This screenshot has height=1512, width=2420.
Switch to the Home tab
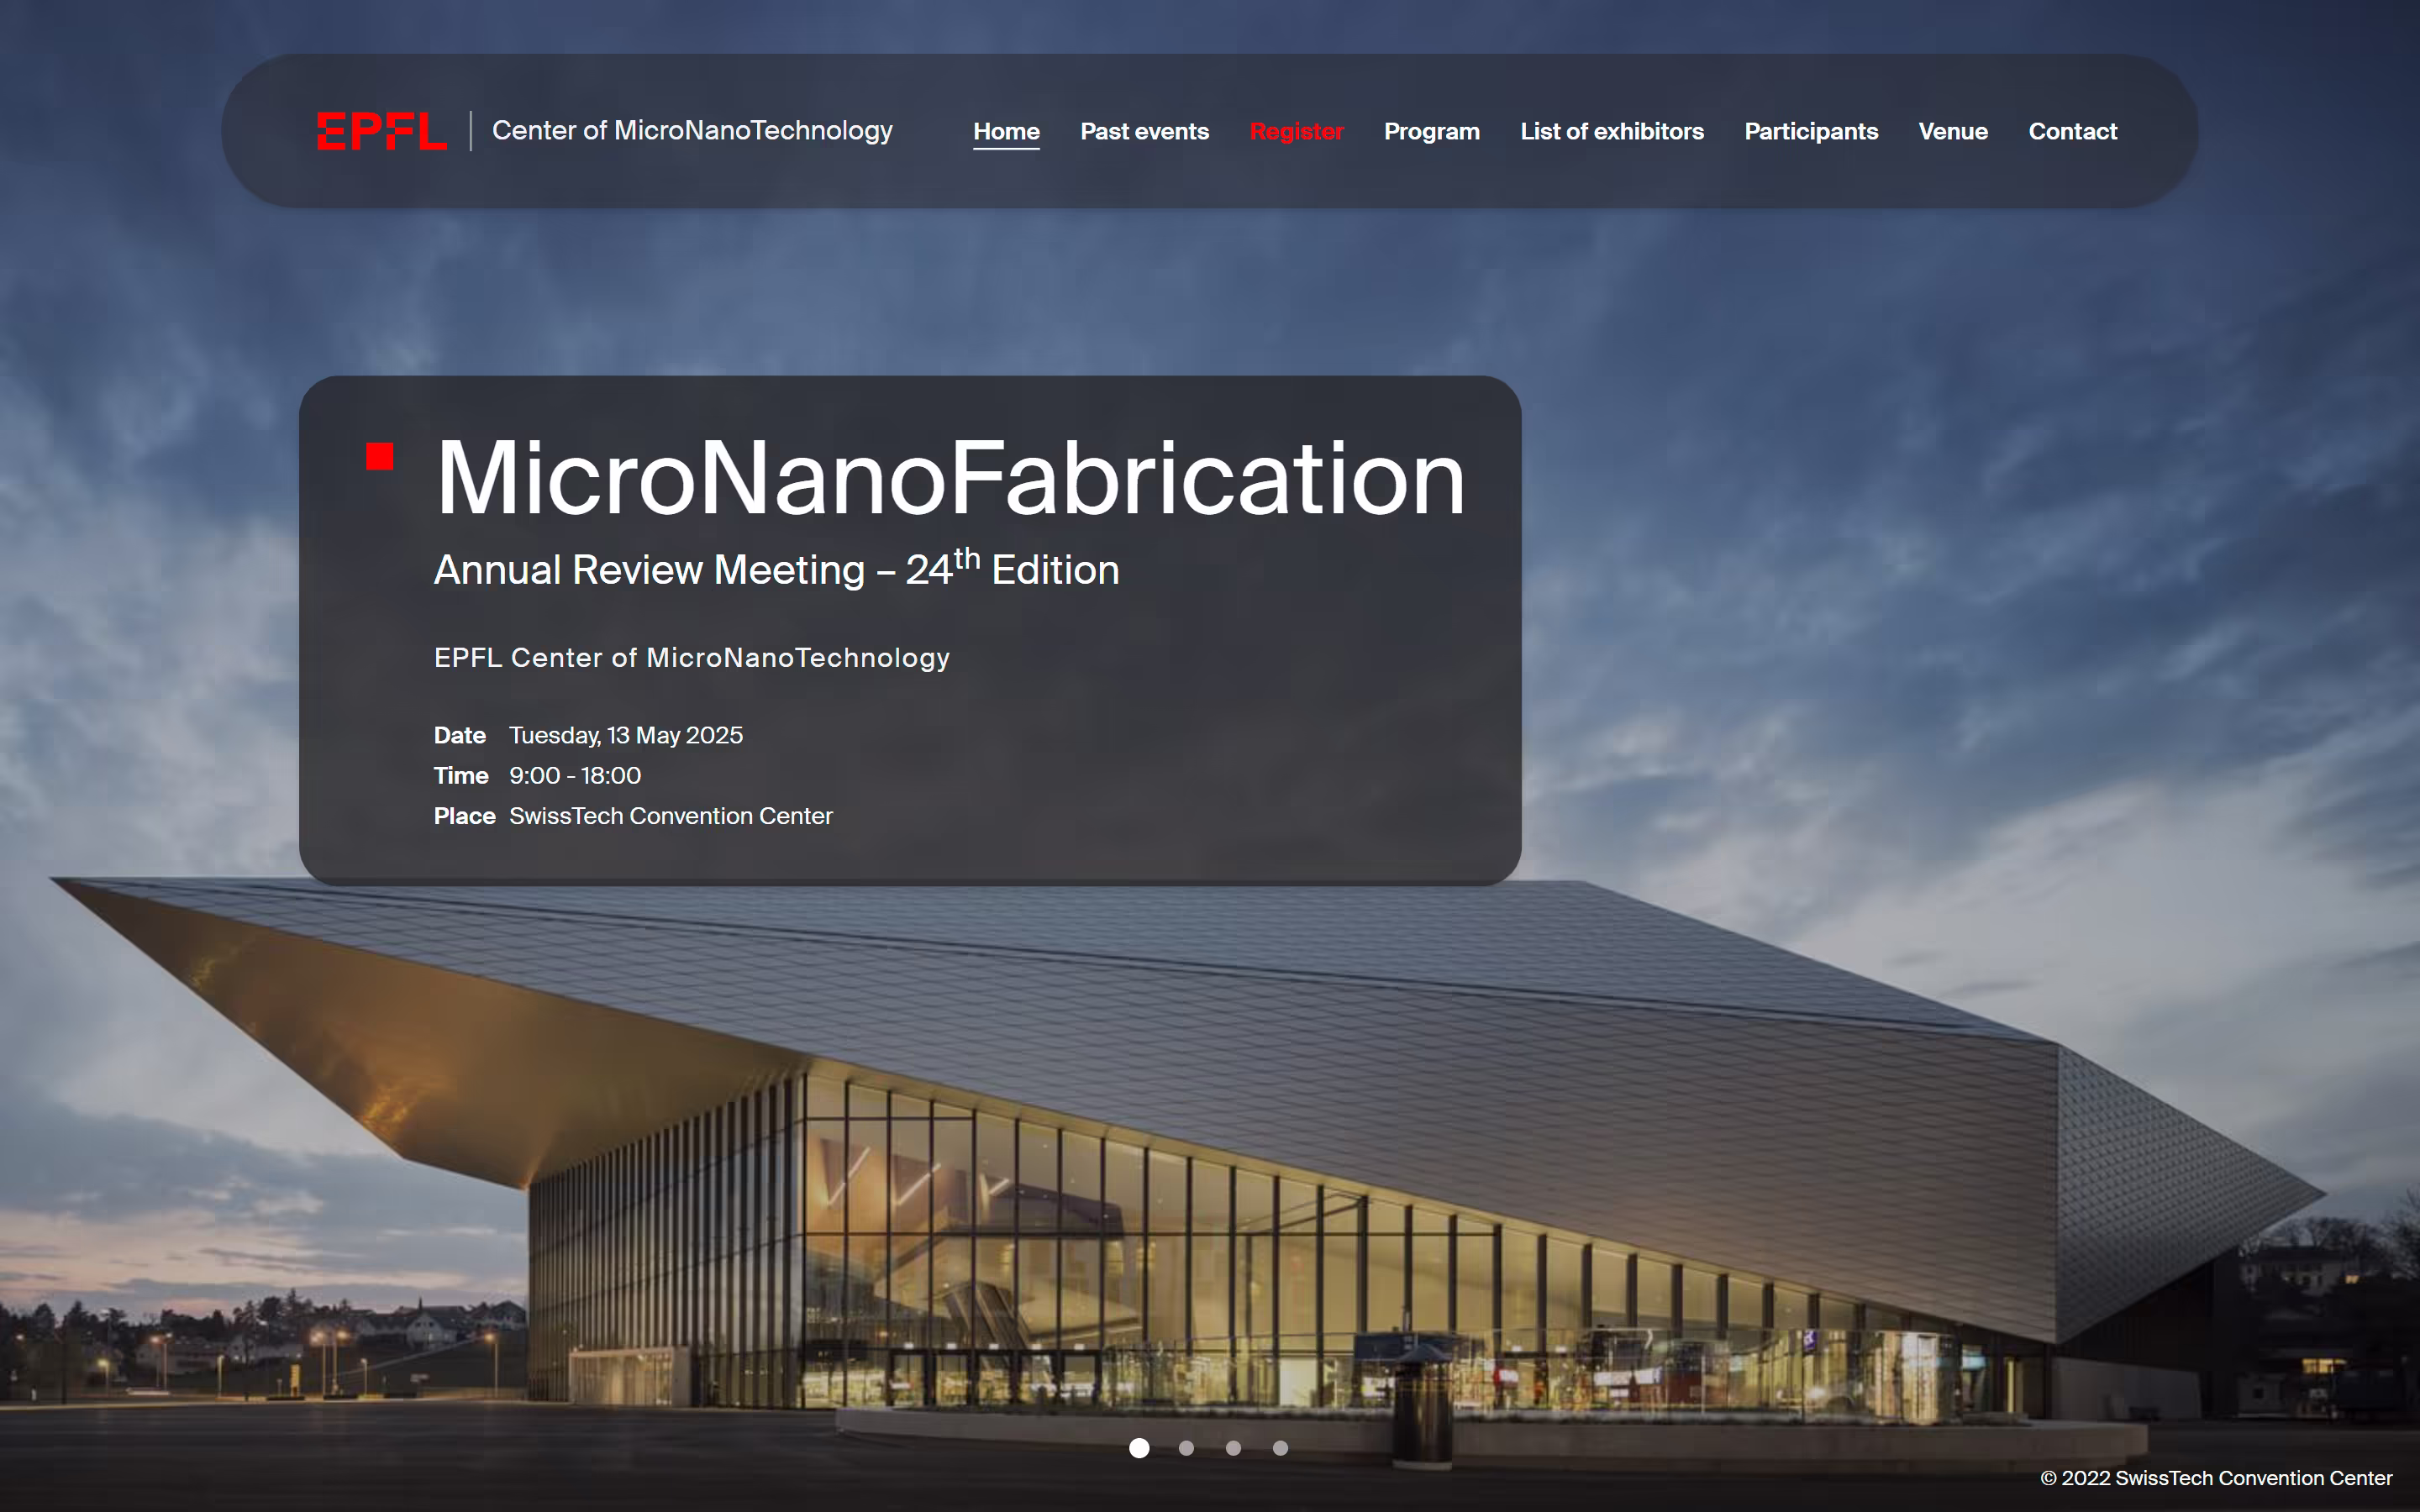(x=1006, y=131)
